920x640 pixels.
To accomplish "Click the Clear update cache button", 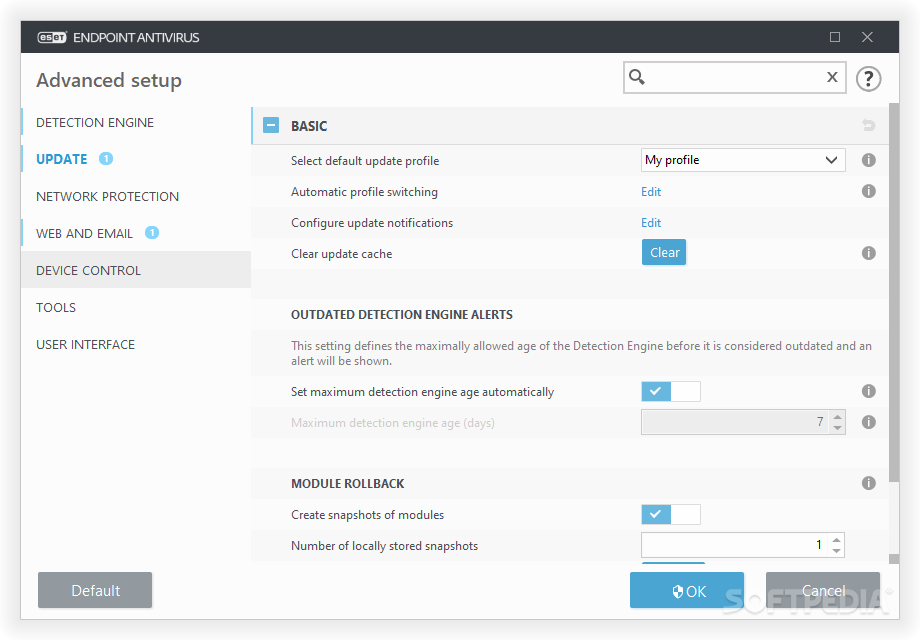I will coord(664,252).
